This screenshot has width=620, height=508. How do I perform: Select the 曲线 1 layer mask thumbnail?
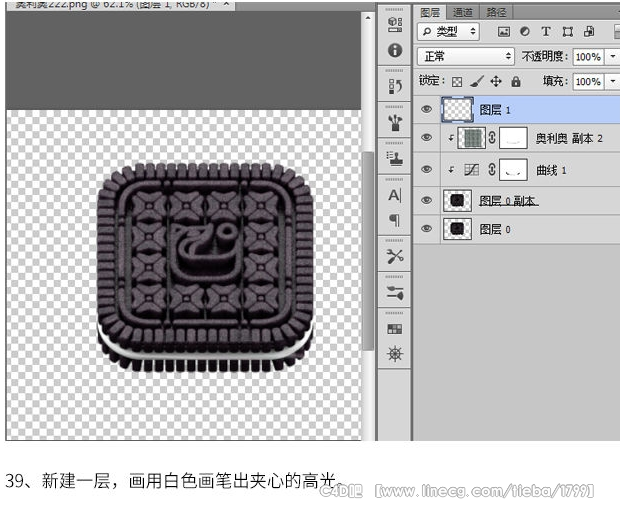point(513,170)
